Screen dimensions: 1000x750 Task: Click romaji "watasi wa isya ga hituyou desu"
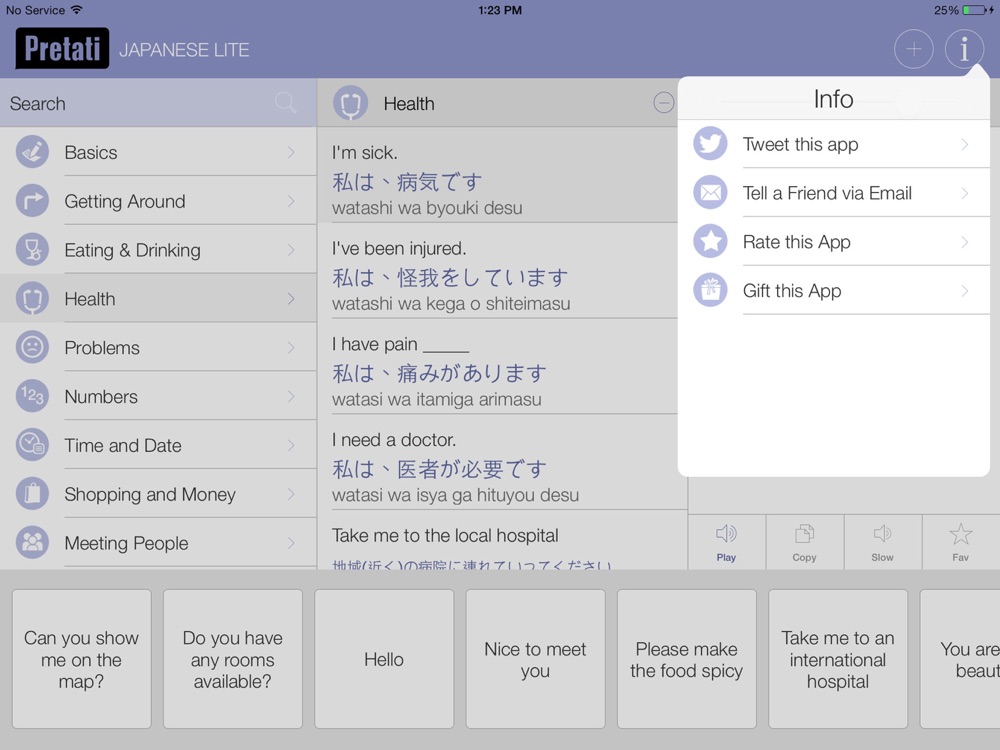coord(455,495)
